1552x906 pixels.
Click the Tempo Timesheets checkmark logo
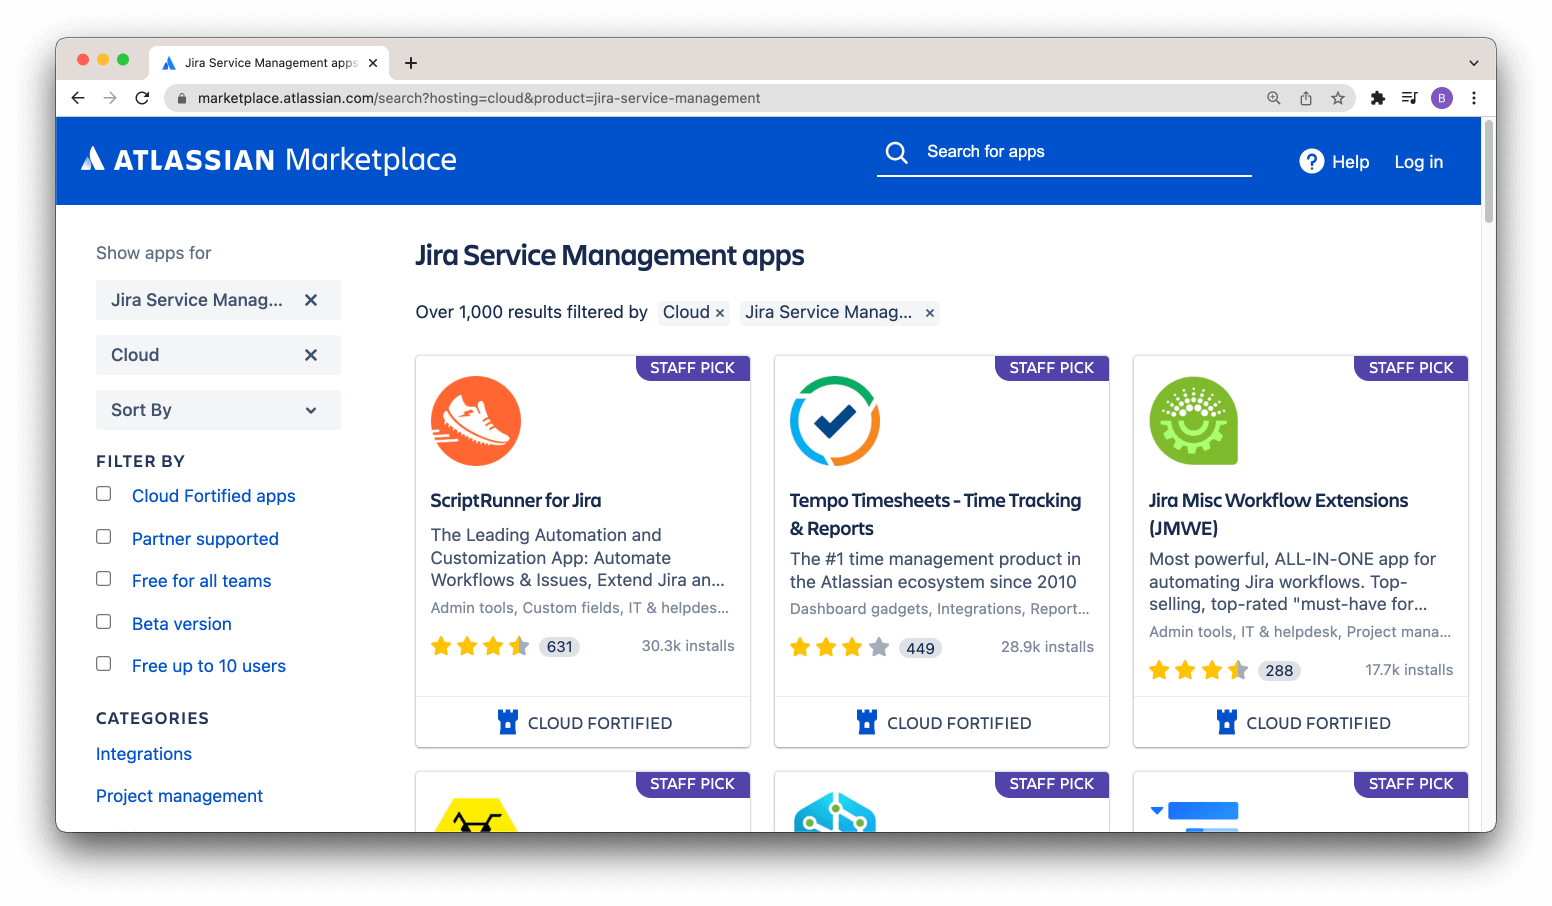pyautogui.click(x=834, y=421)
